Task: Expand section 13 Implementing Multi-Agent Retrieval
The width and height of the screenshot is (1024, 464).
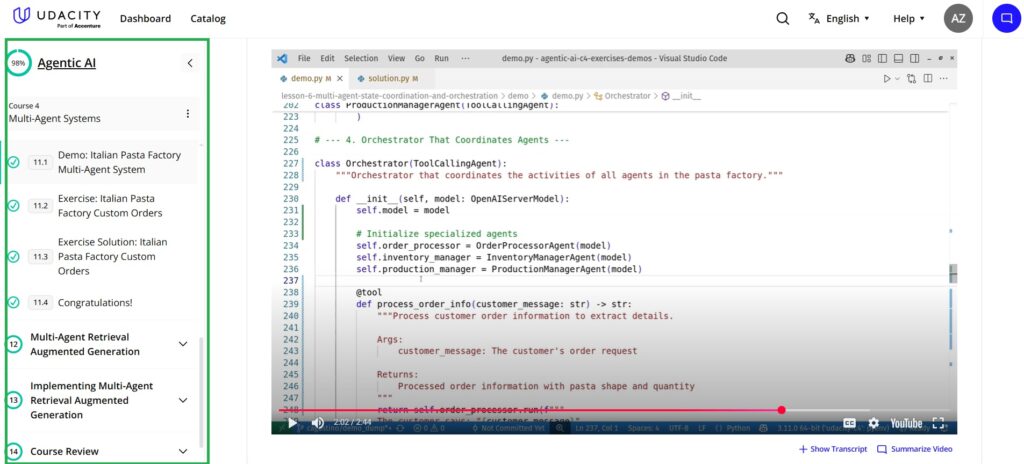Action: [x=183, y=400]
